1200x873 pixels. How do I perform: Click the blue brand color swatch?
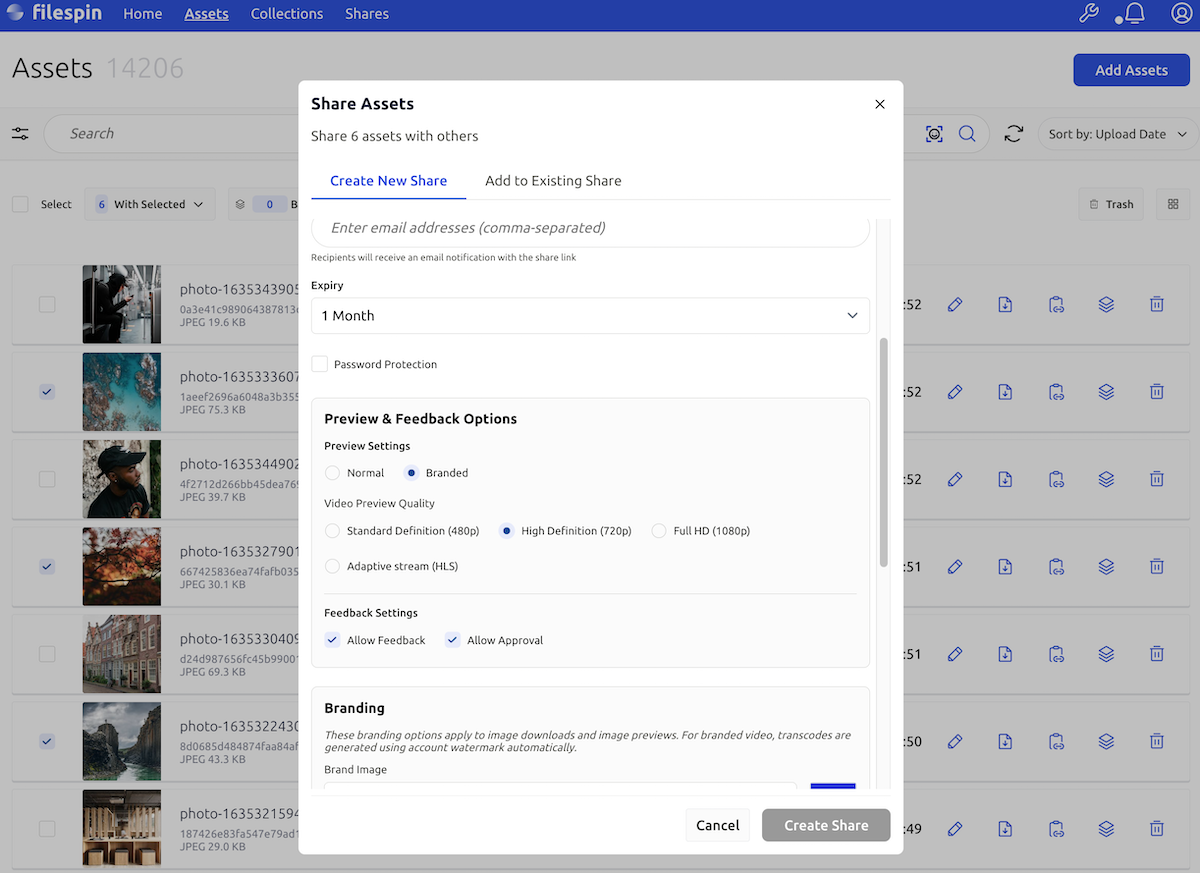832,787
